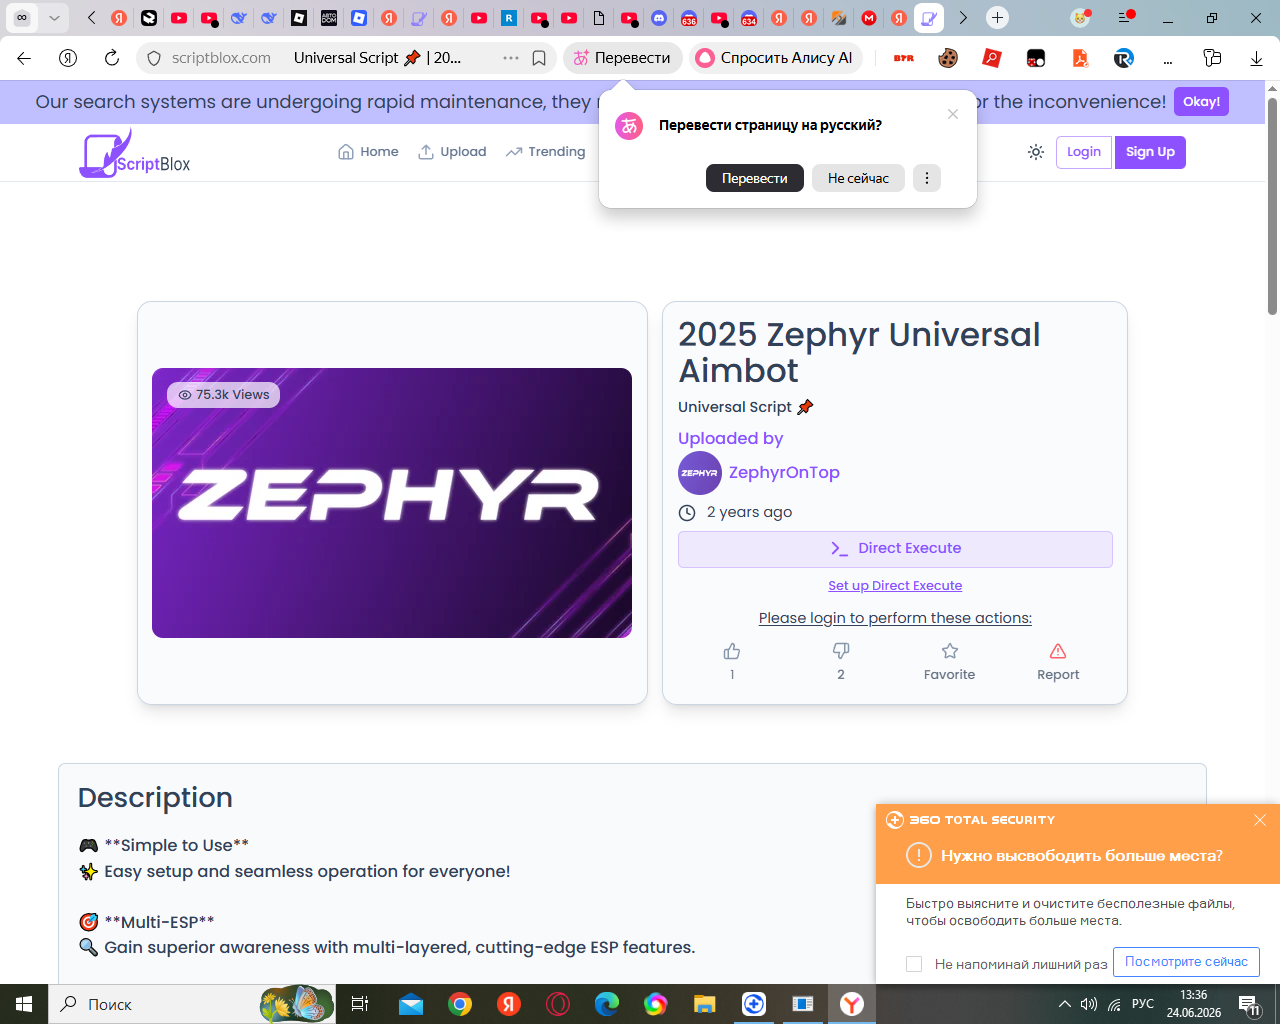Screen dimensions: 1280x1024
Task: Close the translate popup
Action: (953, 114)
